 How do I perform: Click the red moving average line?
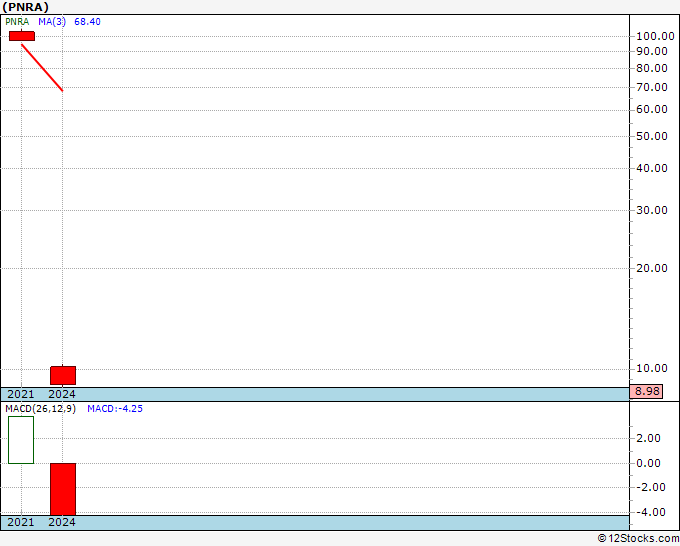tap(42, 68)
